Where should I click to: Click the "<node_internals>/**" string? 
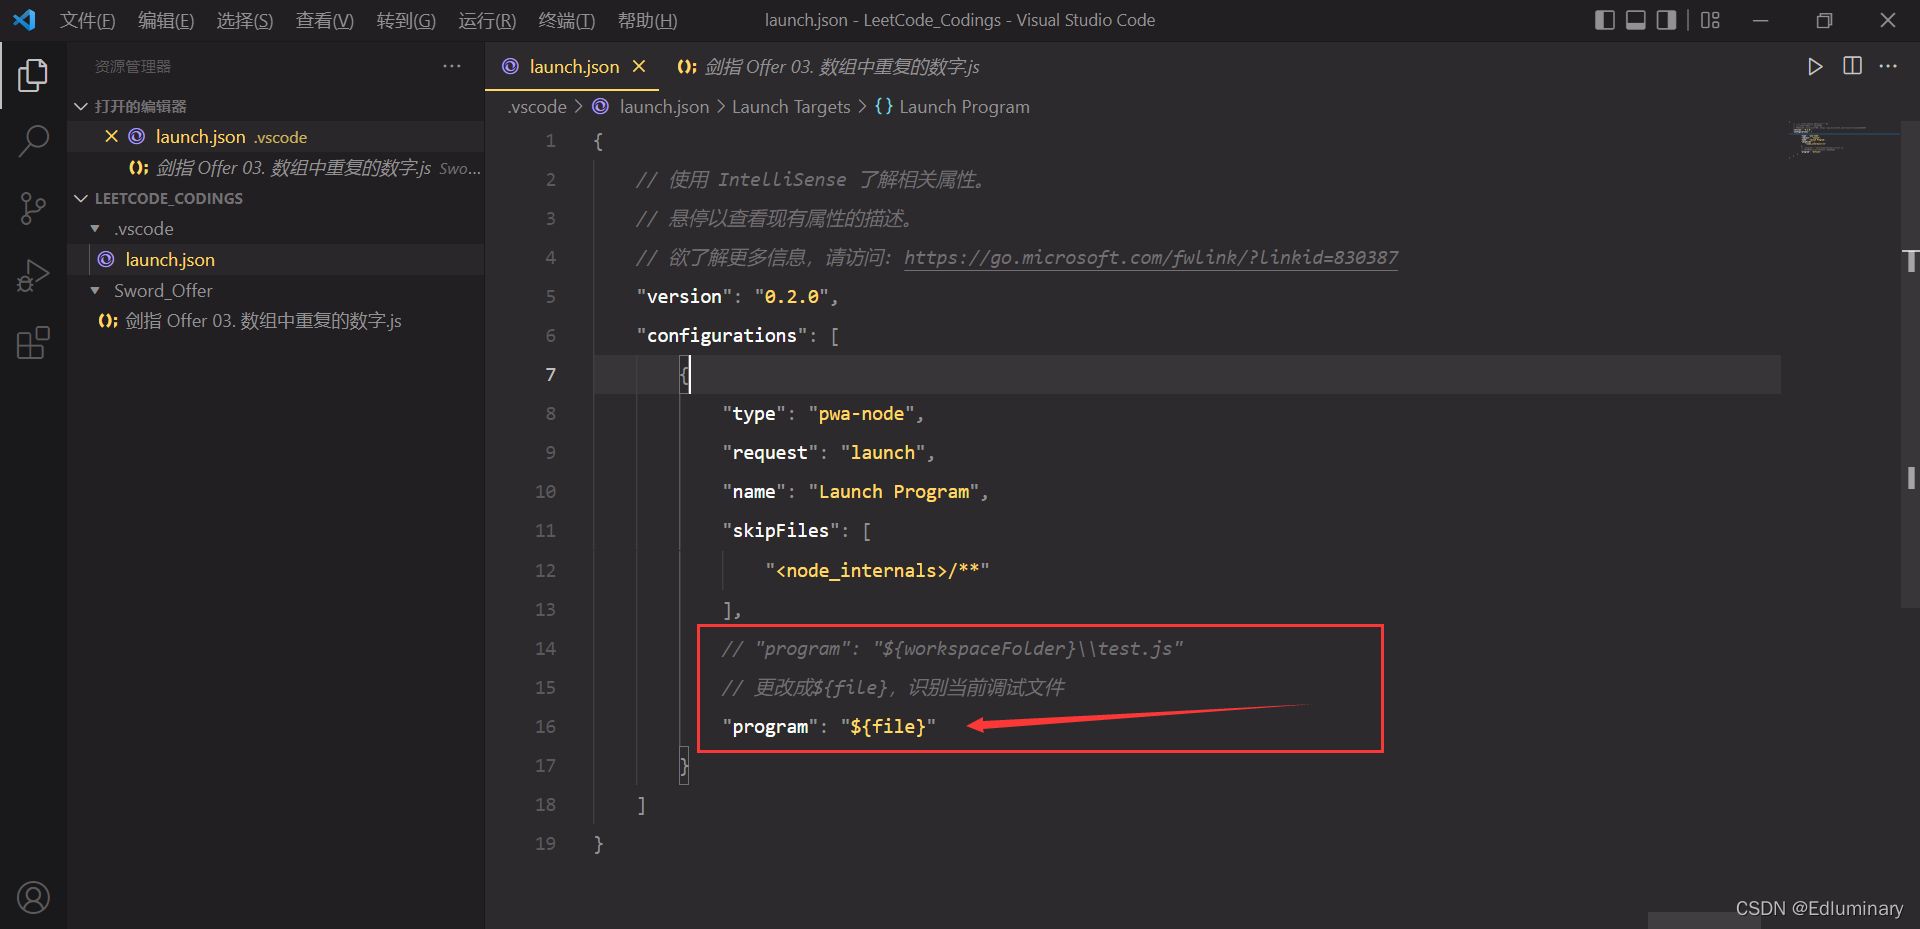(x=878, y=571)
